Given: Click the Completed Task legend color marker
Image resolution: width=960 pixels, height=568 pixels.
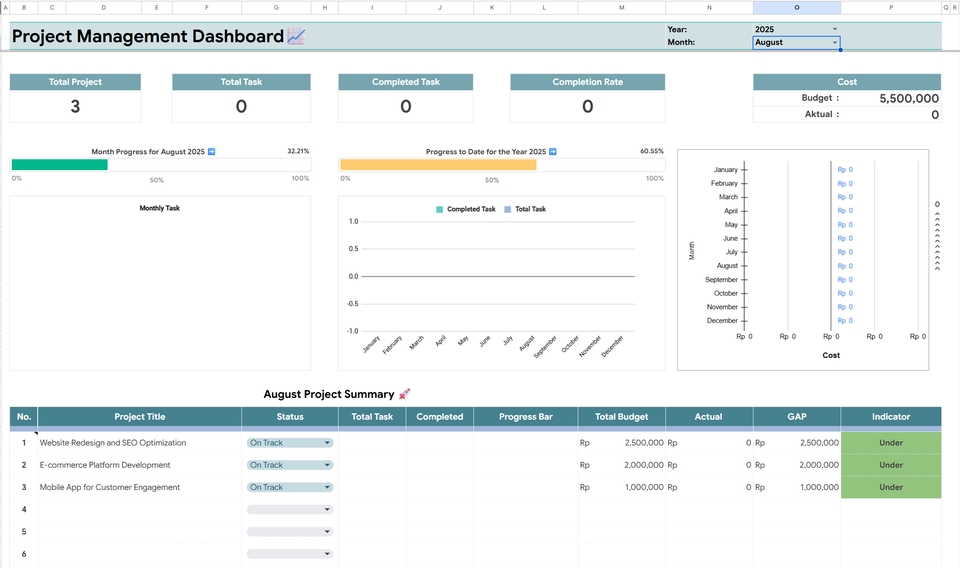Looking at the screenshot, I should pyautogui.click(x=440, y=210).
